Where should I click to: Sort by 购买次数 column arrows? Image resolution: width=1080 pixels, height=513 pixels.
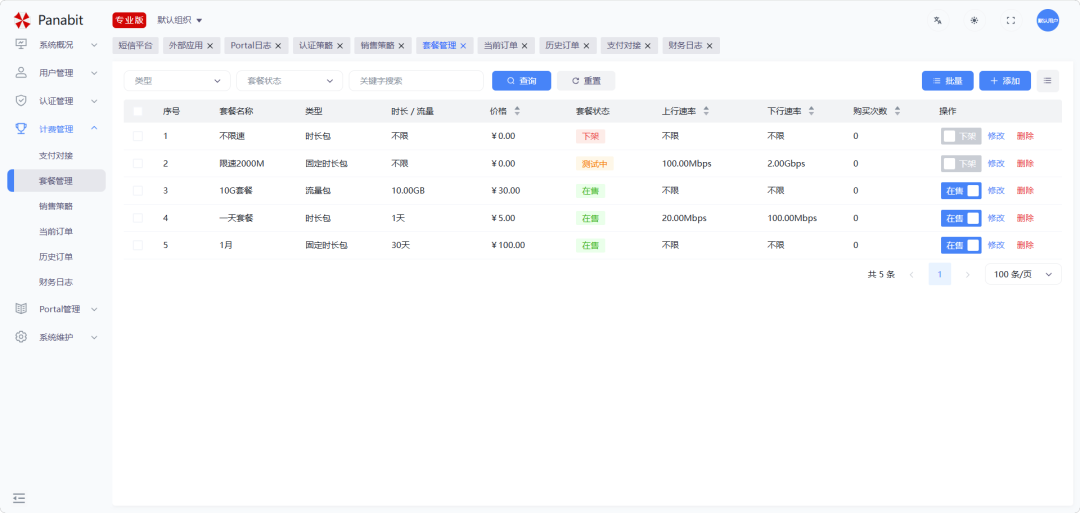pos(897,111)
